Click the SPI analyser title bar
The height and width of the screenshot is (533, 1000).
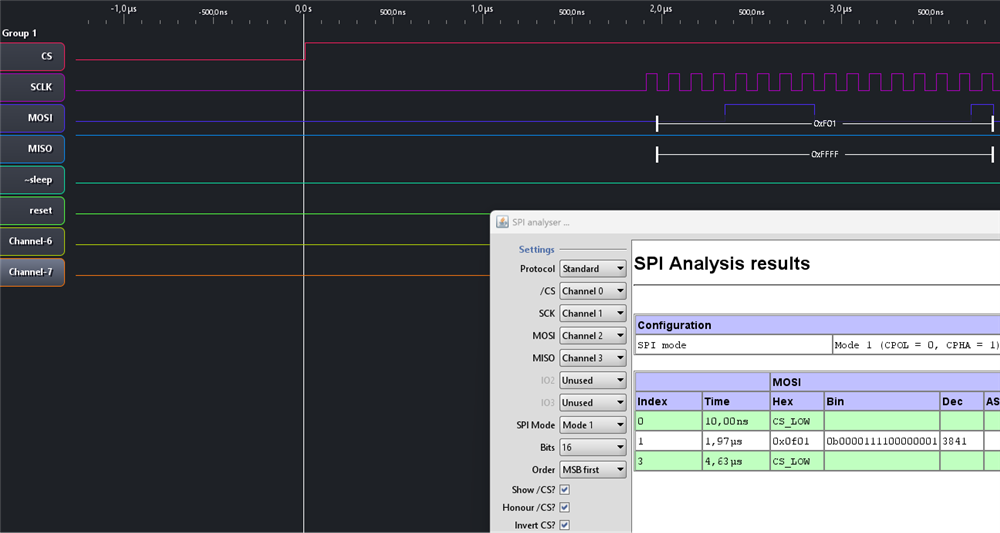[x=745, y=222]
